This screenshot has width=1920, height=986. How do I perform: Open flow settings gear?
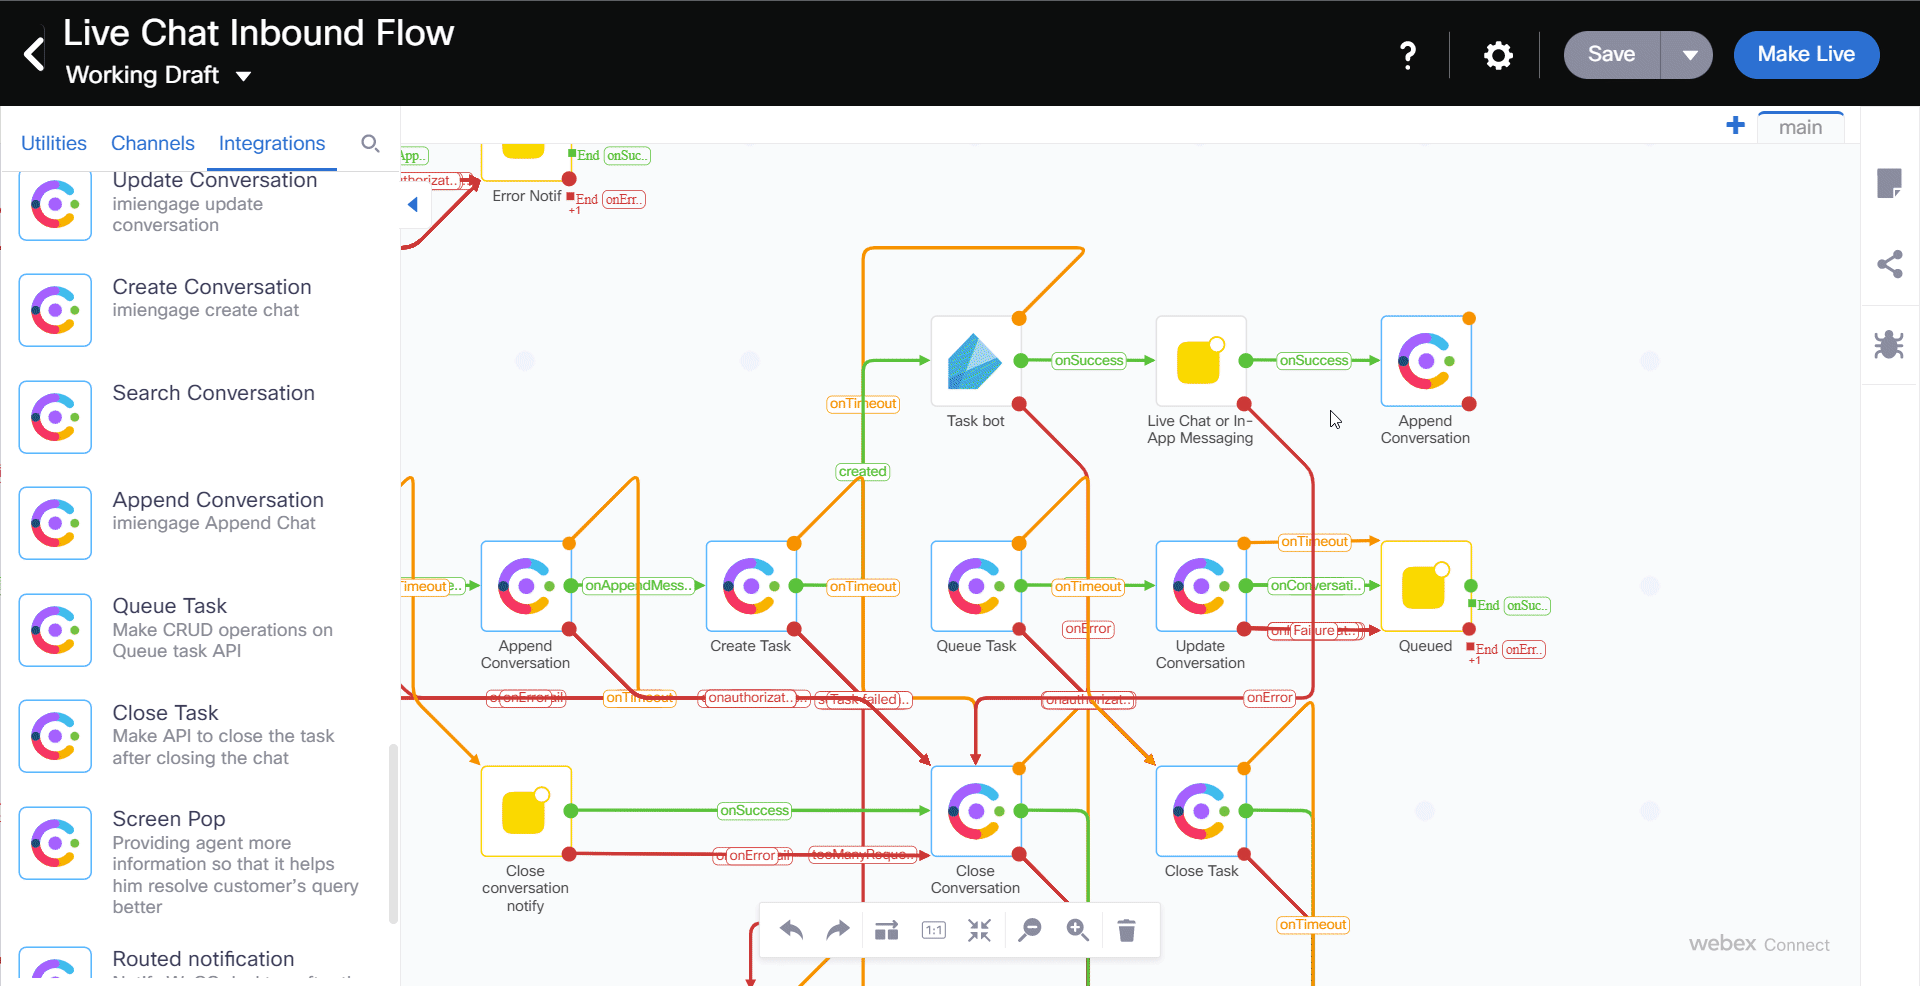1497,55
